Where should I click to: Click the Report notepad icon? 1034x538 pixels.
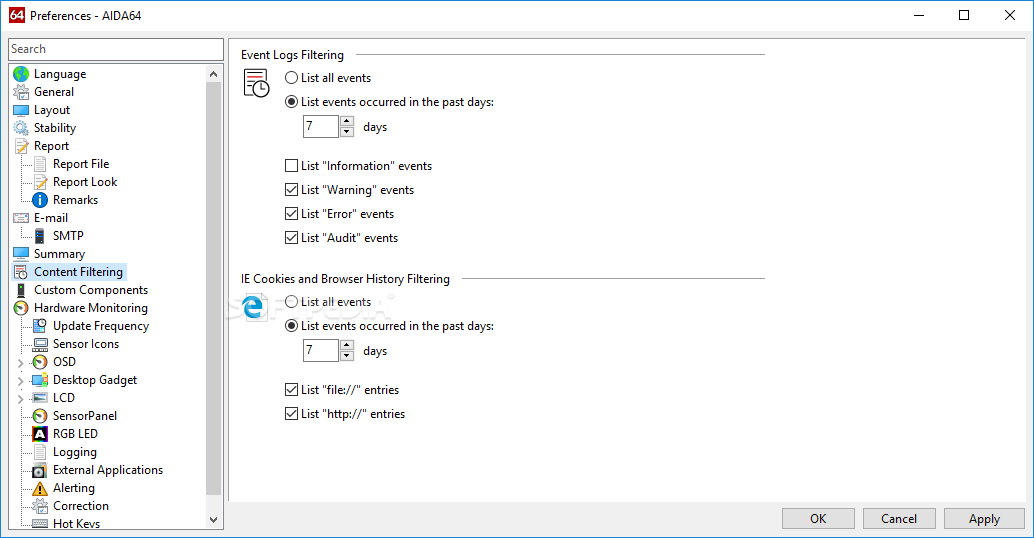[21, 146]
